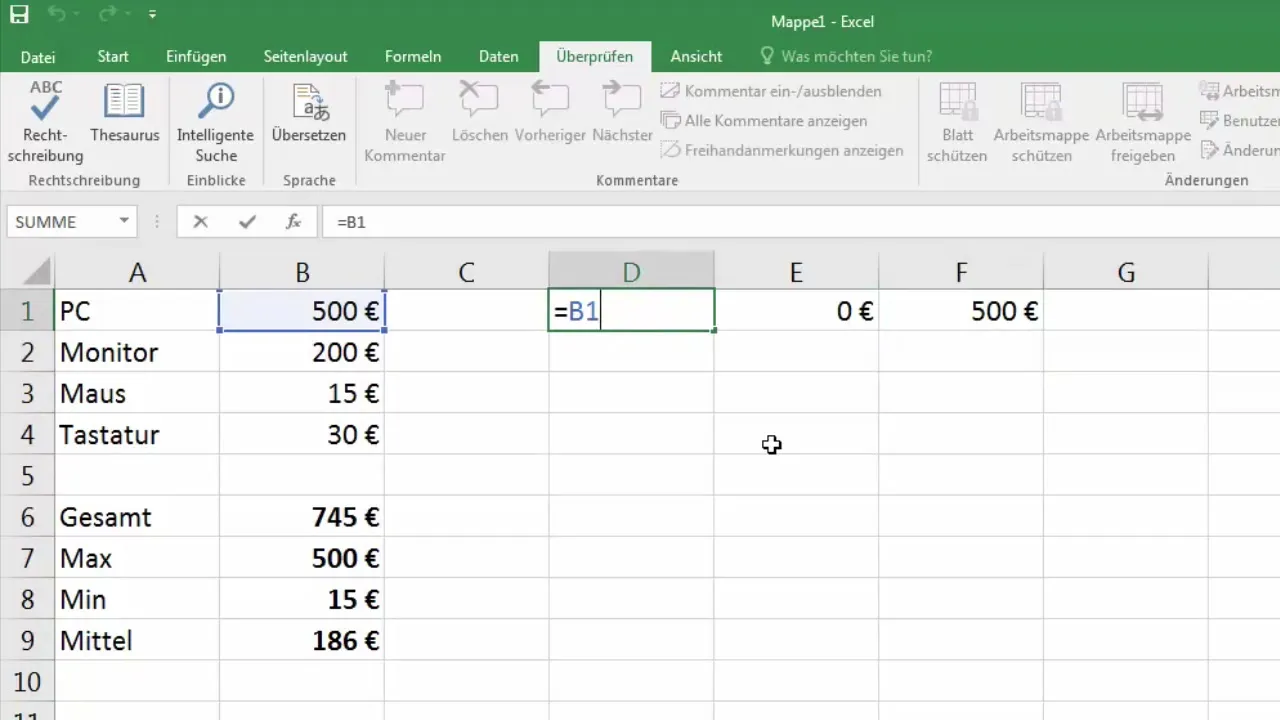Click cell A4 labeled Tastatur
This screenshot has height=720, width=1280.
pyautogui.click(x=137, y=434)
